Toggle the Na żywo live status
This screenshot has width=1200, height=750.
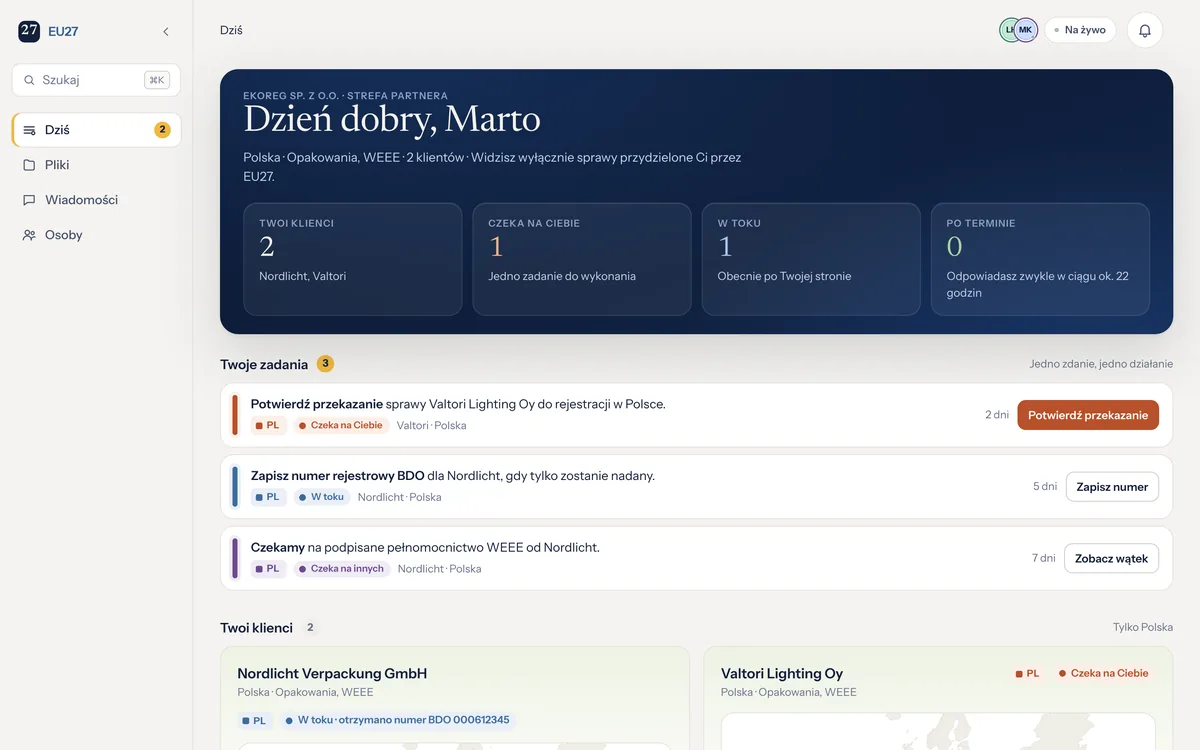(1080, 30)
